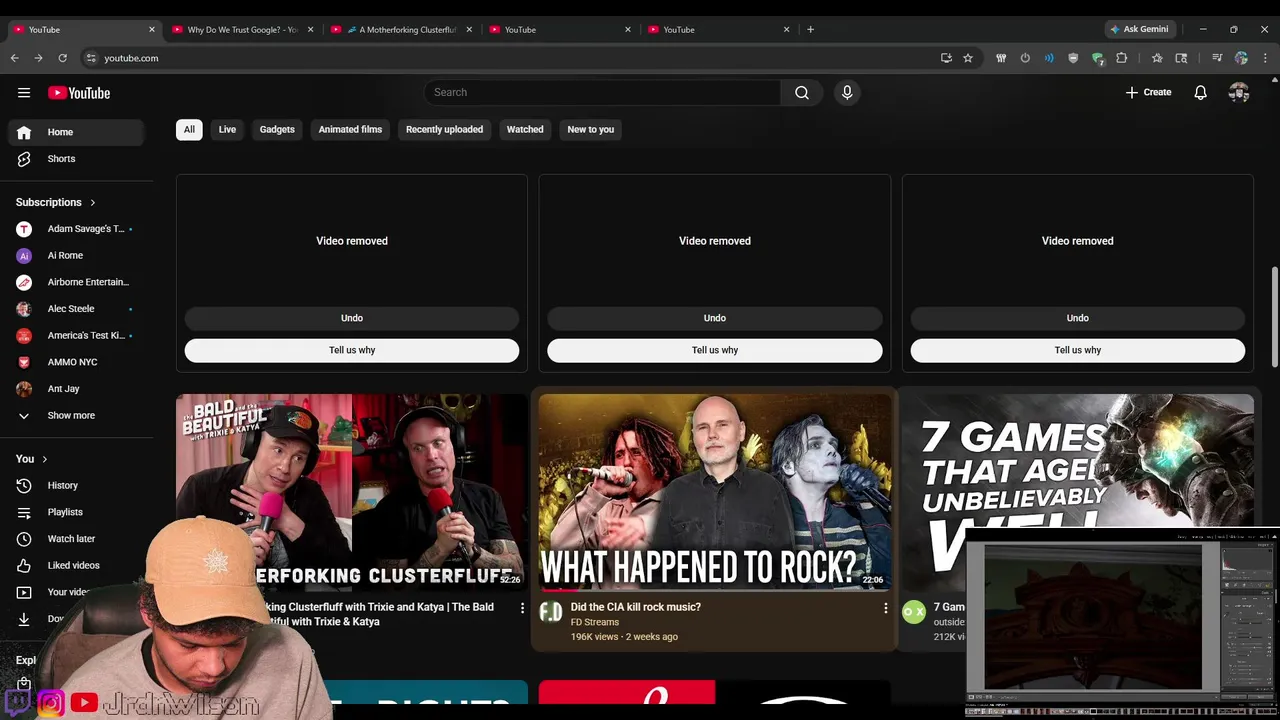Open the YouTube hamburger guide menu
The height and width of the screenshot is (720, 1280).
click(24, 93)
